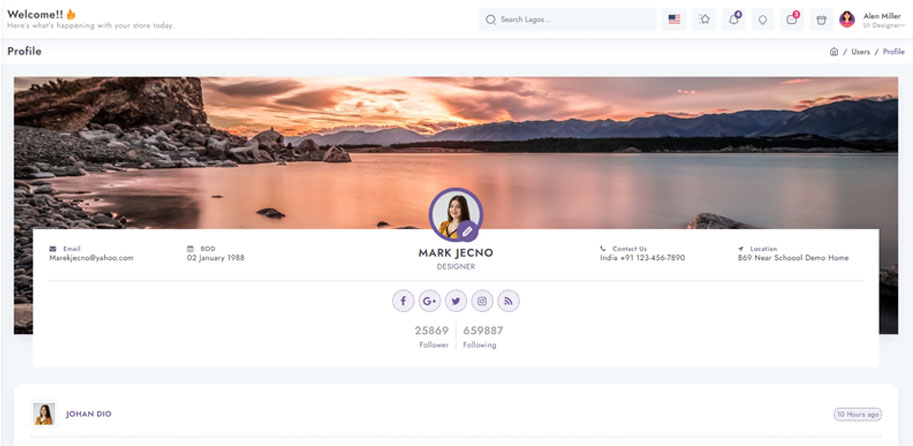Open the Google Plus social icon

tap(430, 301)
